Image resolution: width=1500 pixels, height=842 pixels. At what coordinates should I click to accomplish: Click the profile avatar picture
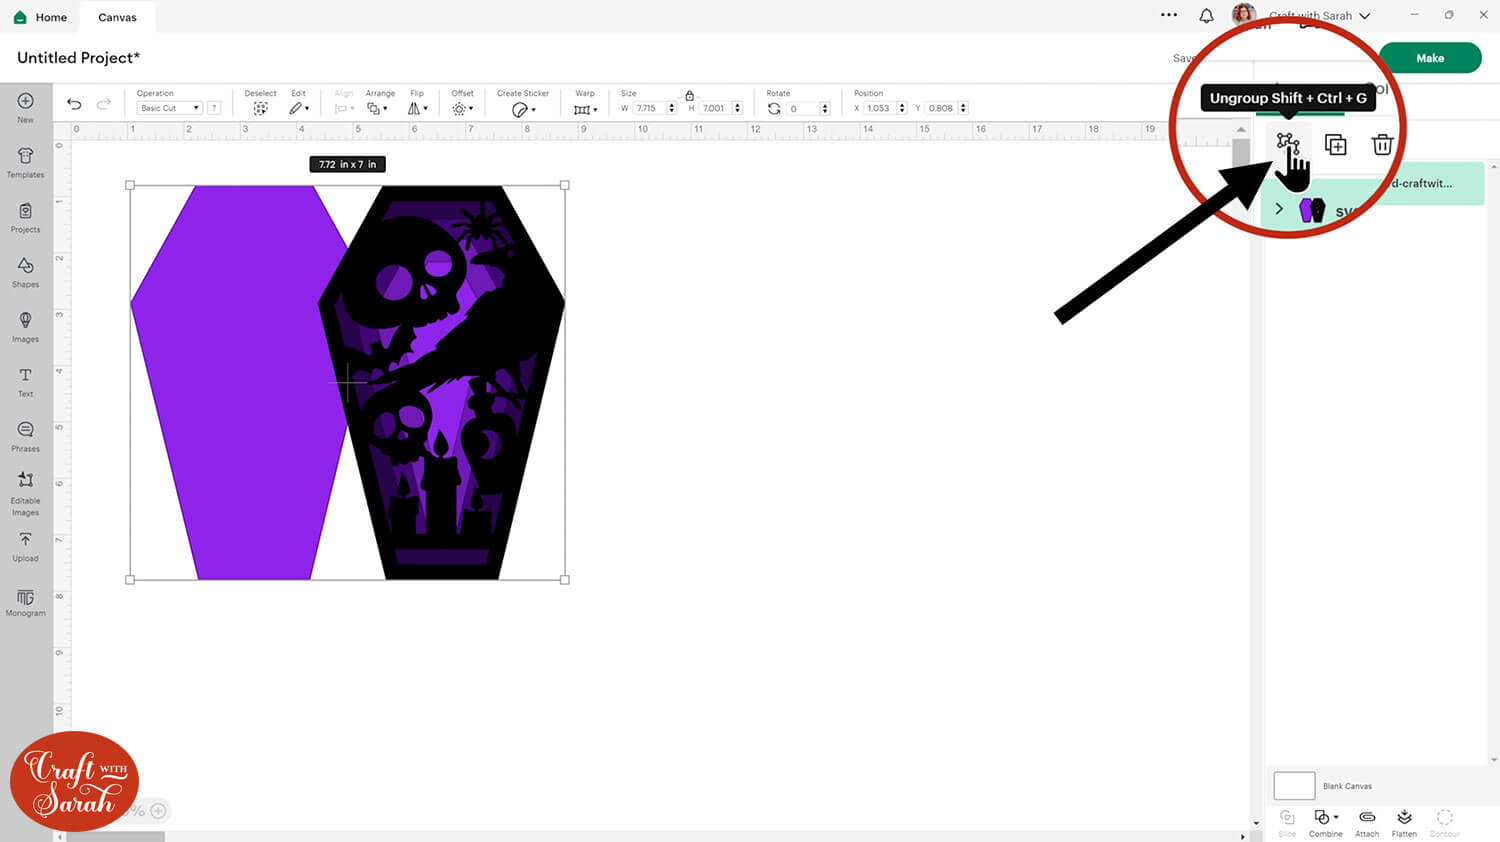(1244, 14)
